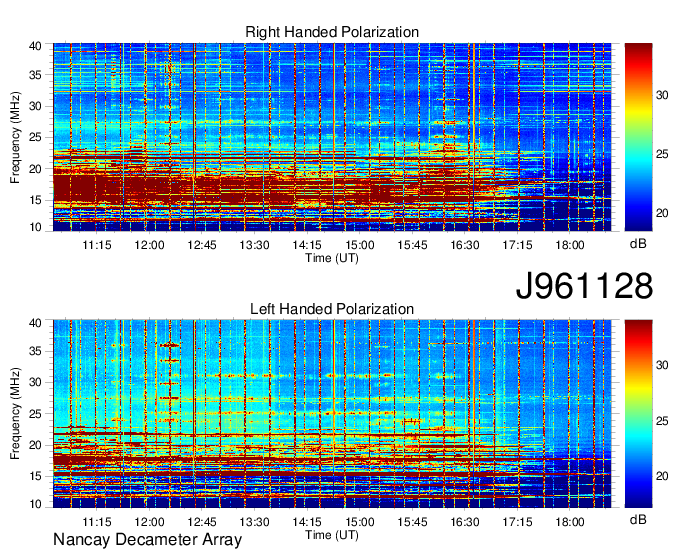Click the 11:15 tick on the bottom plot
The width and height of the screenshot is (680, 552).
click(x=97, y=522)
